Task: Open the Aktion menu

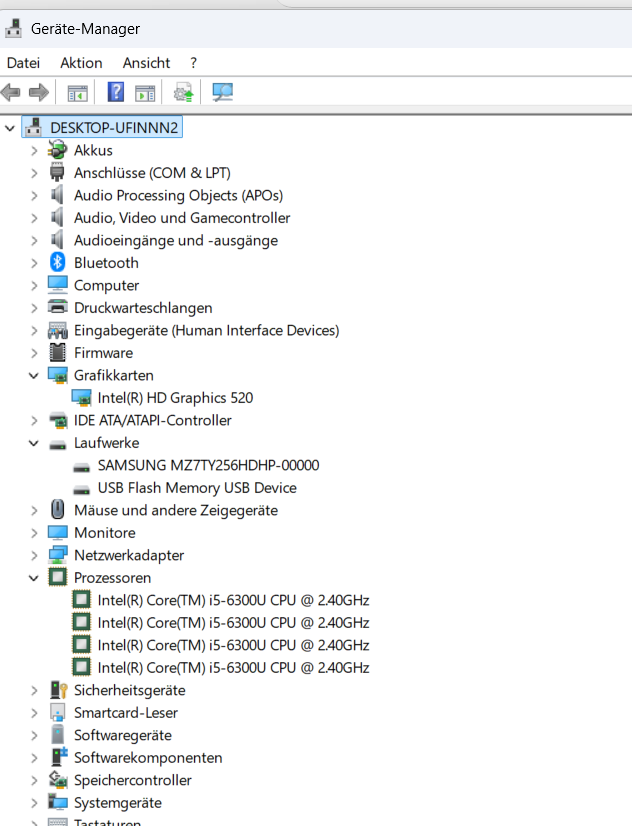Action: pyautogui.click(x=81, y=63)
